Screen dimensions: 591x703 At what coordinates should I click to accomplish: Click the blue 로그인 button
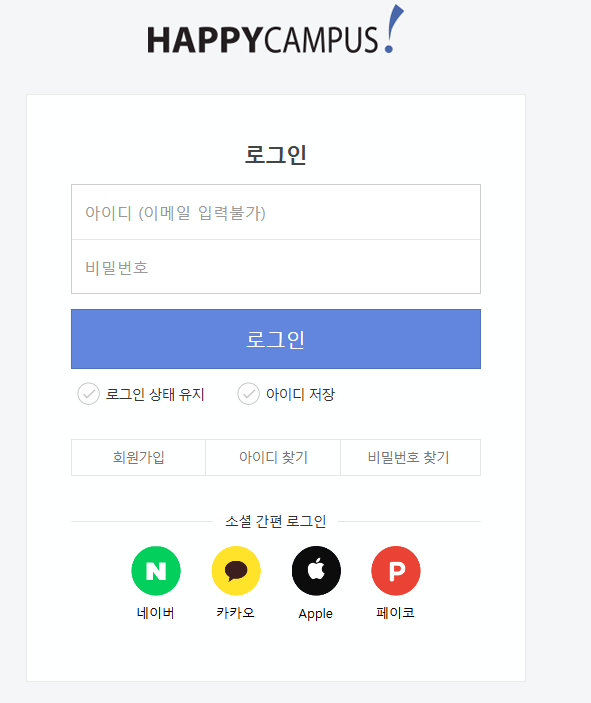[276, 339]
